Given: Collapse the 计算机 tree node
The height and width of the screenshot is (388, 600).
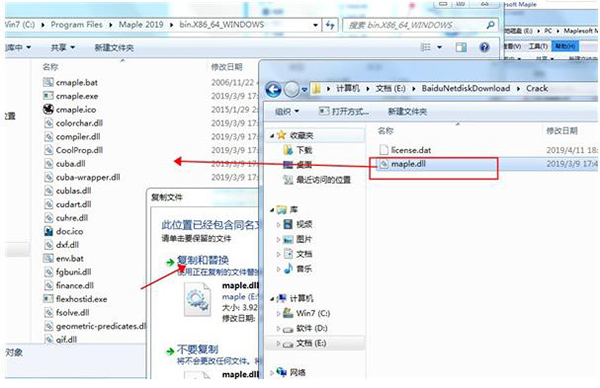Looking at the screenshot, I should [272, 298].
